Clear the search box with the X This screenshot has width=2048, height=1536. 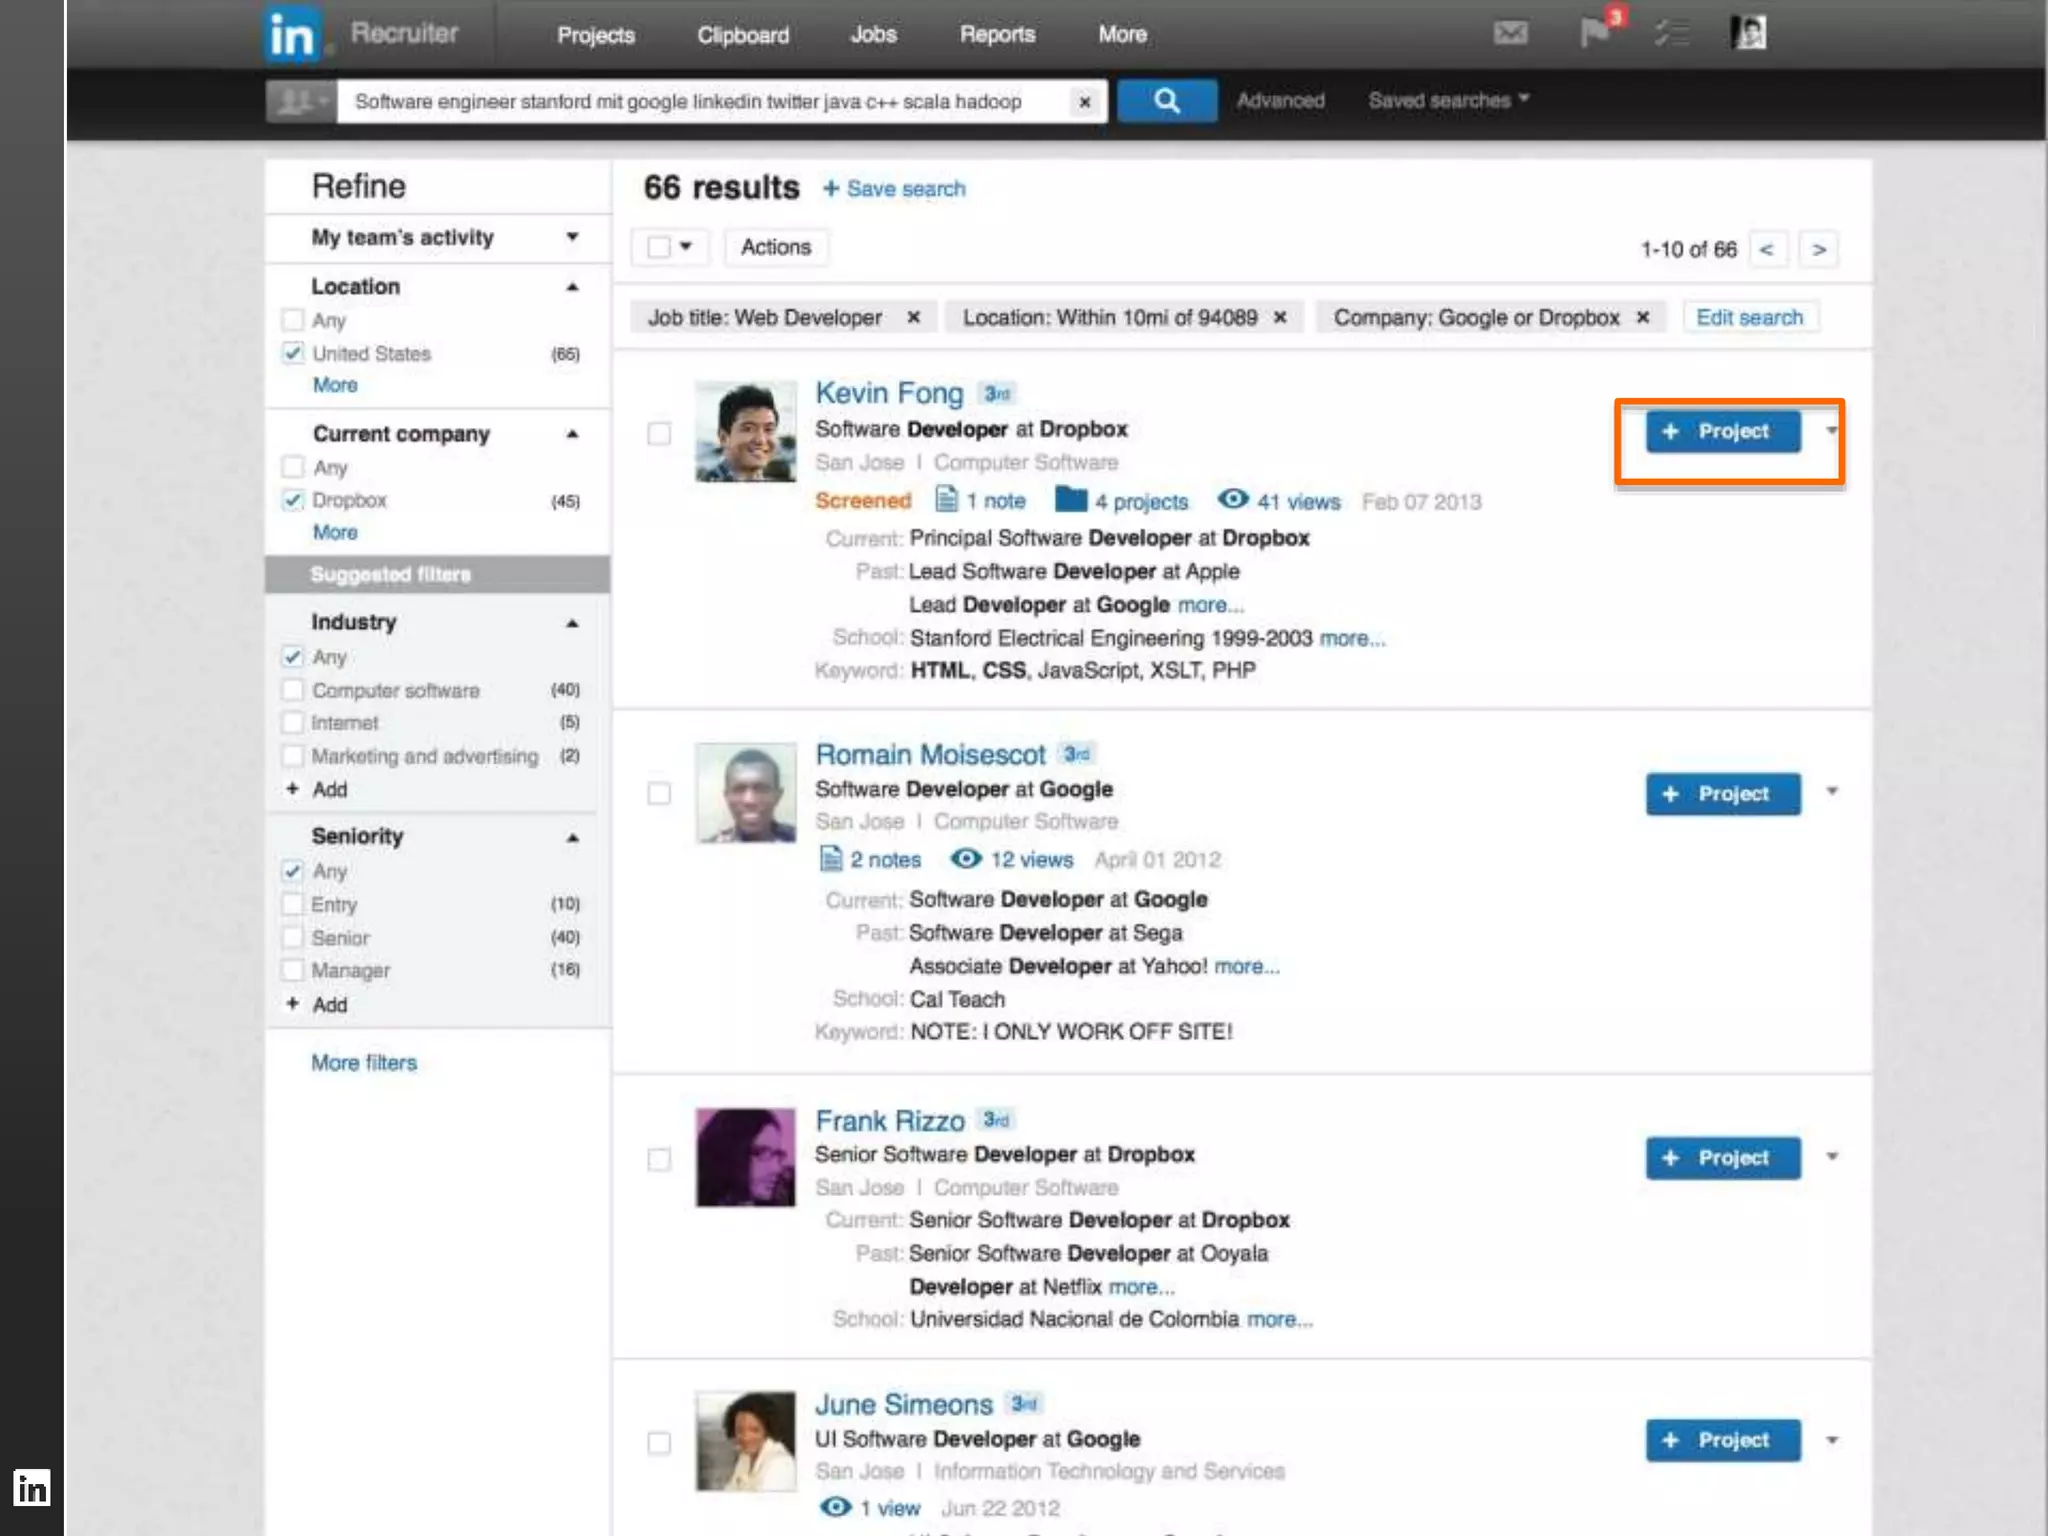tap(1084, 102)
